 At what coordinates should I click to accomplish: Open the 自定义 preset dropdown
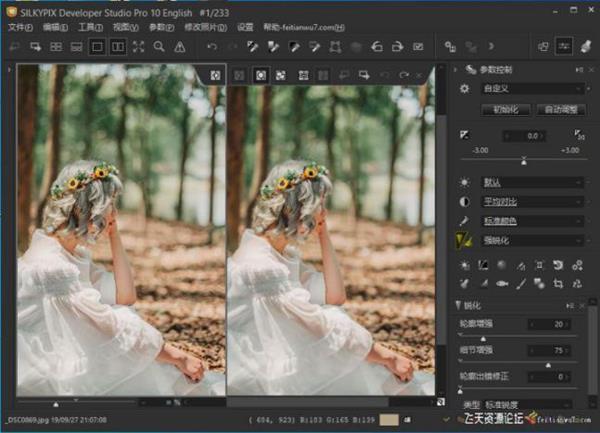[531, 88]
